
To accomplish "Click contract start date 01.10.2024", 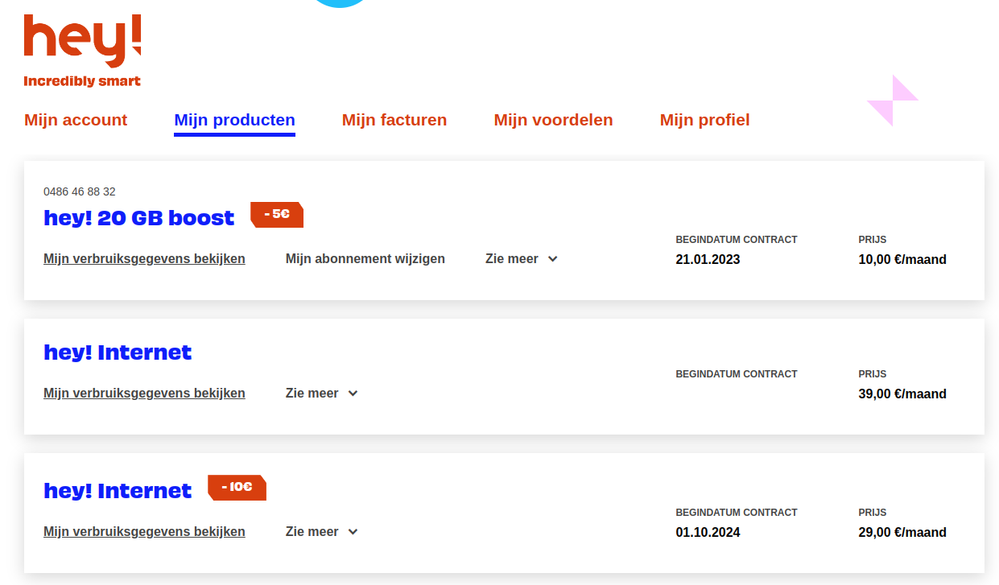I will [x=708, y=532].
